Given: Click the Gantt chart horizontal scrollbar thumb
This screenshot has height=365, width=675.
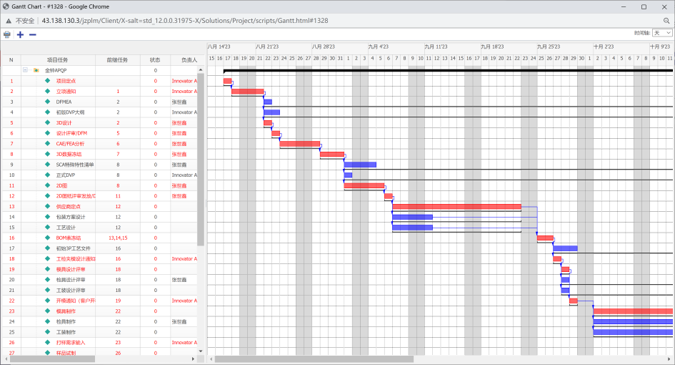Looking at the screenshot, I should (x=314, y=359).
